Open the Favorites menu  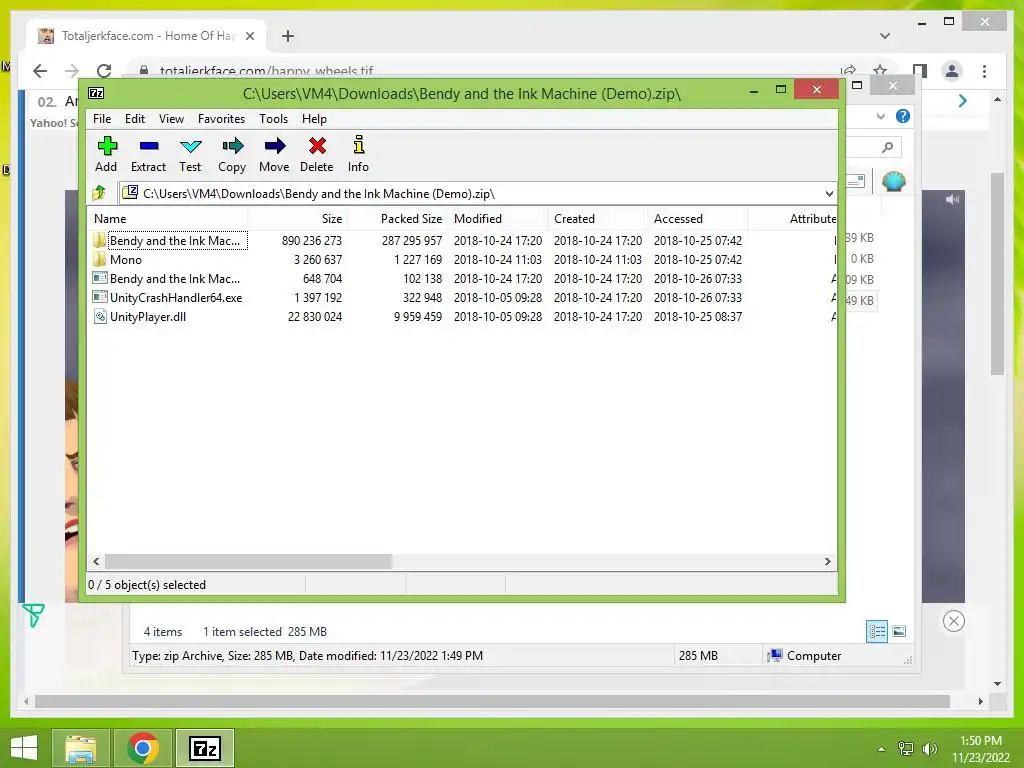221,119
